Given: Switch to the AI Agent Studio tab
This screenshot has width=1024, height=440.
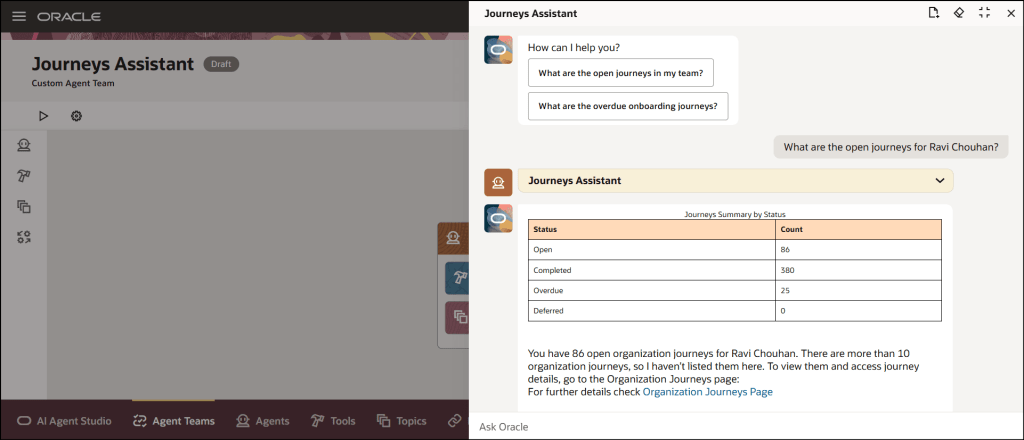Looking at the screenshot, I should [64, 421].
